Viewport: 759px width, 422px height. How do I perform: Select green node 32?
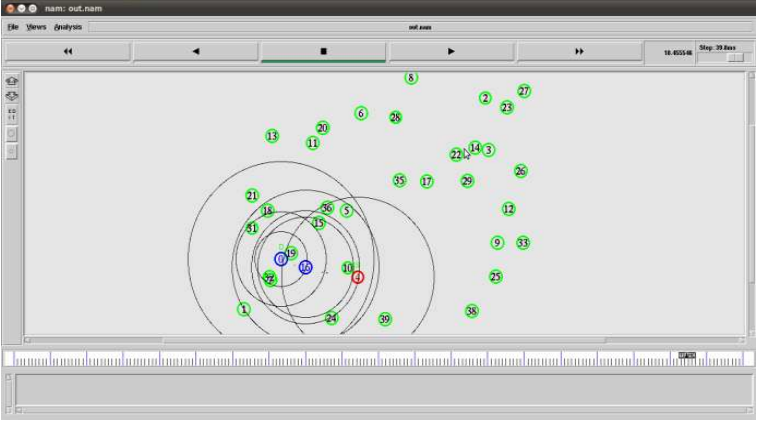coord(270,279)
